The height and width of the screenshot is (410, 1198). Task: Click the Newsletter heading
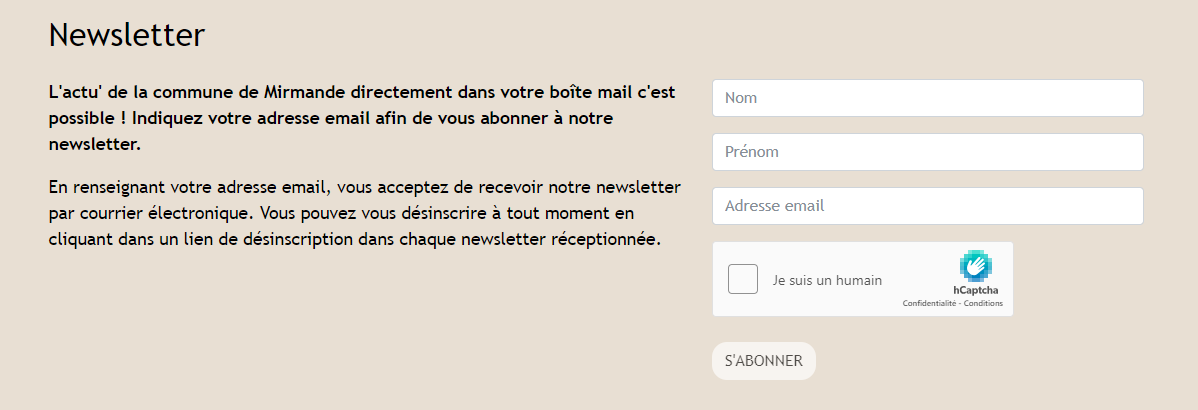[x=126, y=35]
